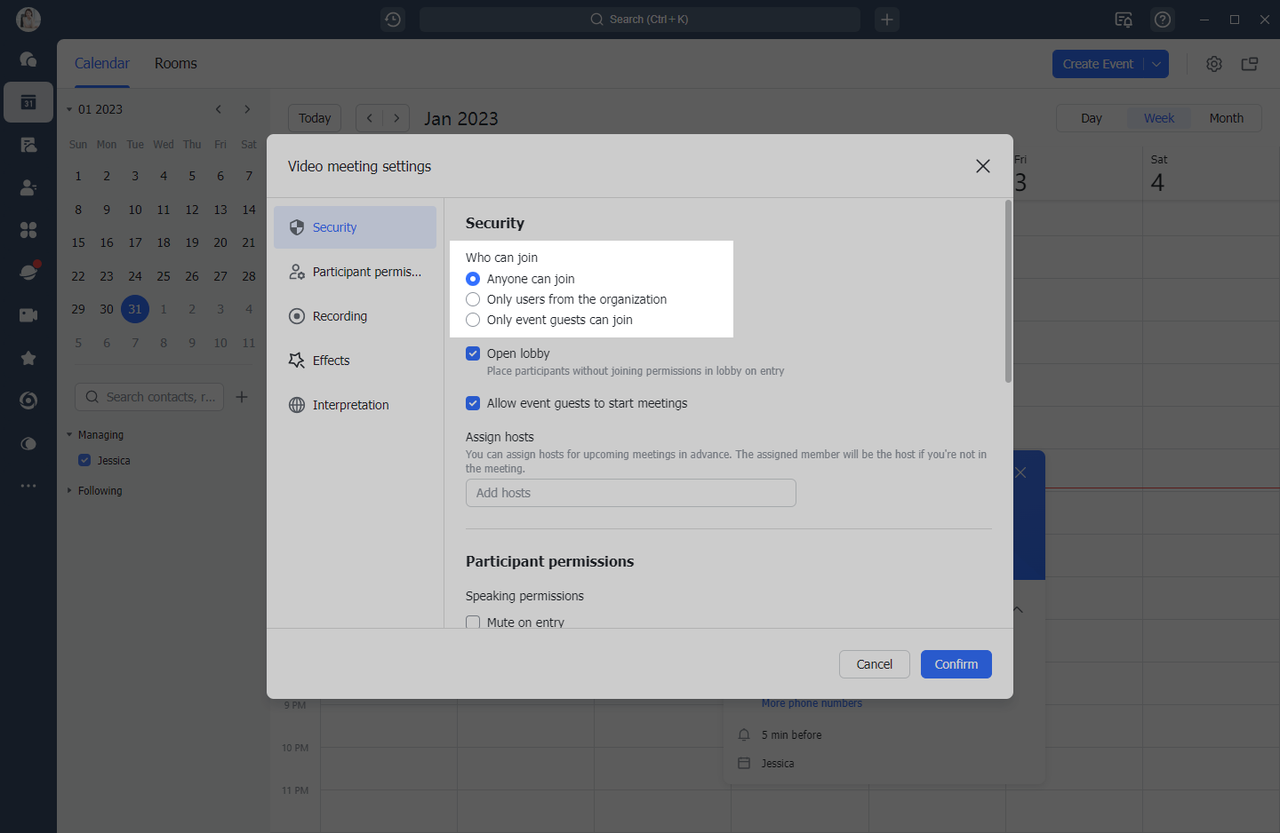Close the video meeting settings dialog
The width and height of the screenshot is (1280, 833).
[982, 166]
